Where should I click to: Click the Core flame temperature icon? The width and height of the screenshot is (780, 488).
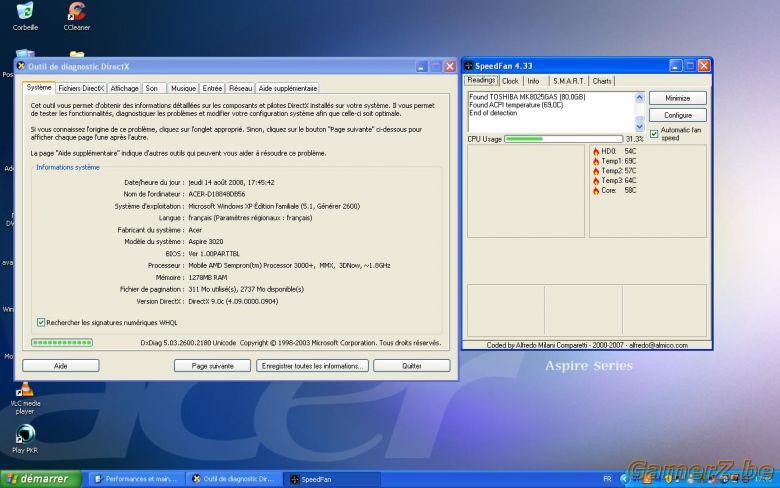[x=596, y=191]
